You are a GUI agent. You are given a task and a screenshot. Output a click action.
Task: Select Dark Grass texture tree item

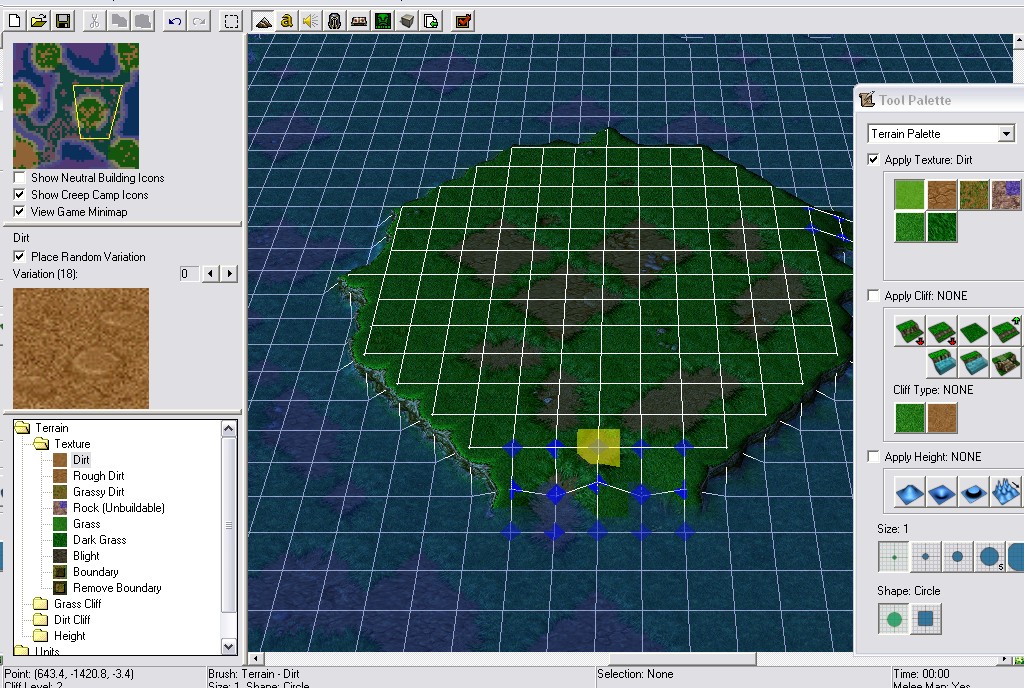(x=99, y=540)
